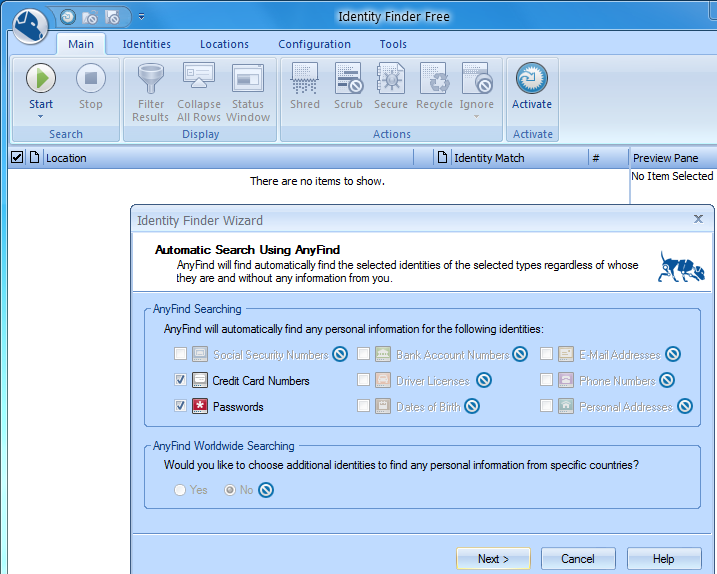Switch to the Identities ribbon tab
Image resolution: width=717 pixels, height=574 pixels.
[x=146, y=44]
